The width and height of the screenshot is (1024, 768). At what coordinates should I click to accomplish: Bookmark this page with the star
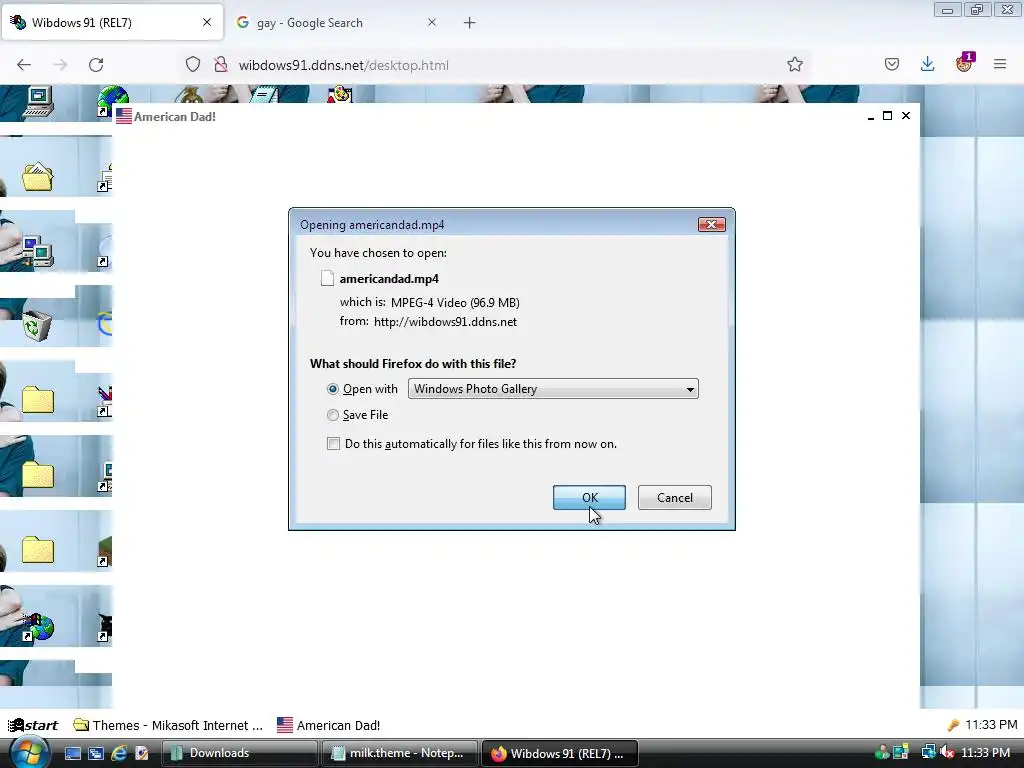[795, 65]
